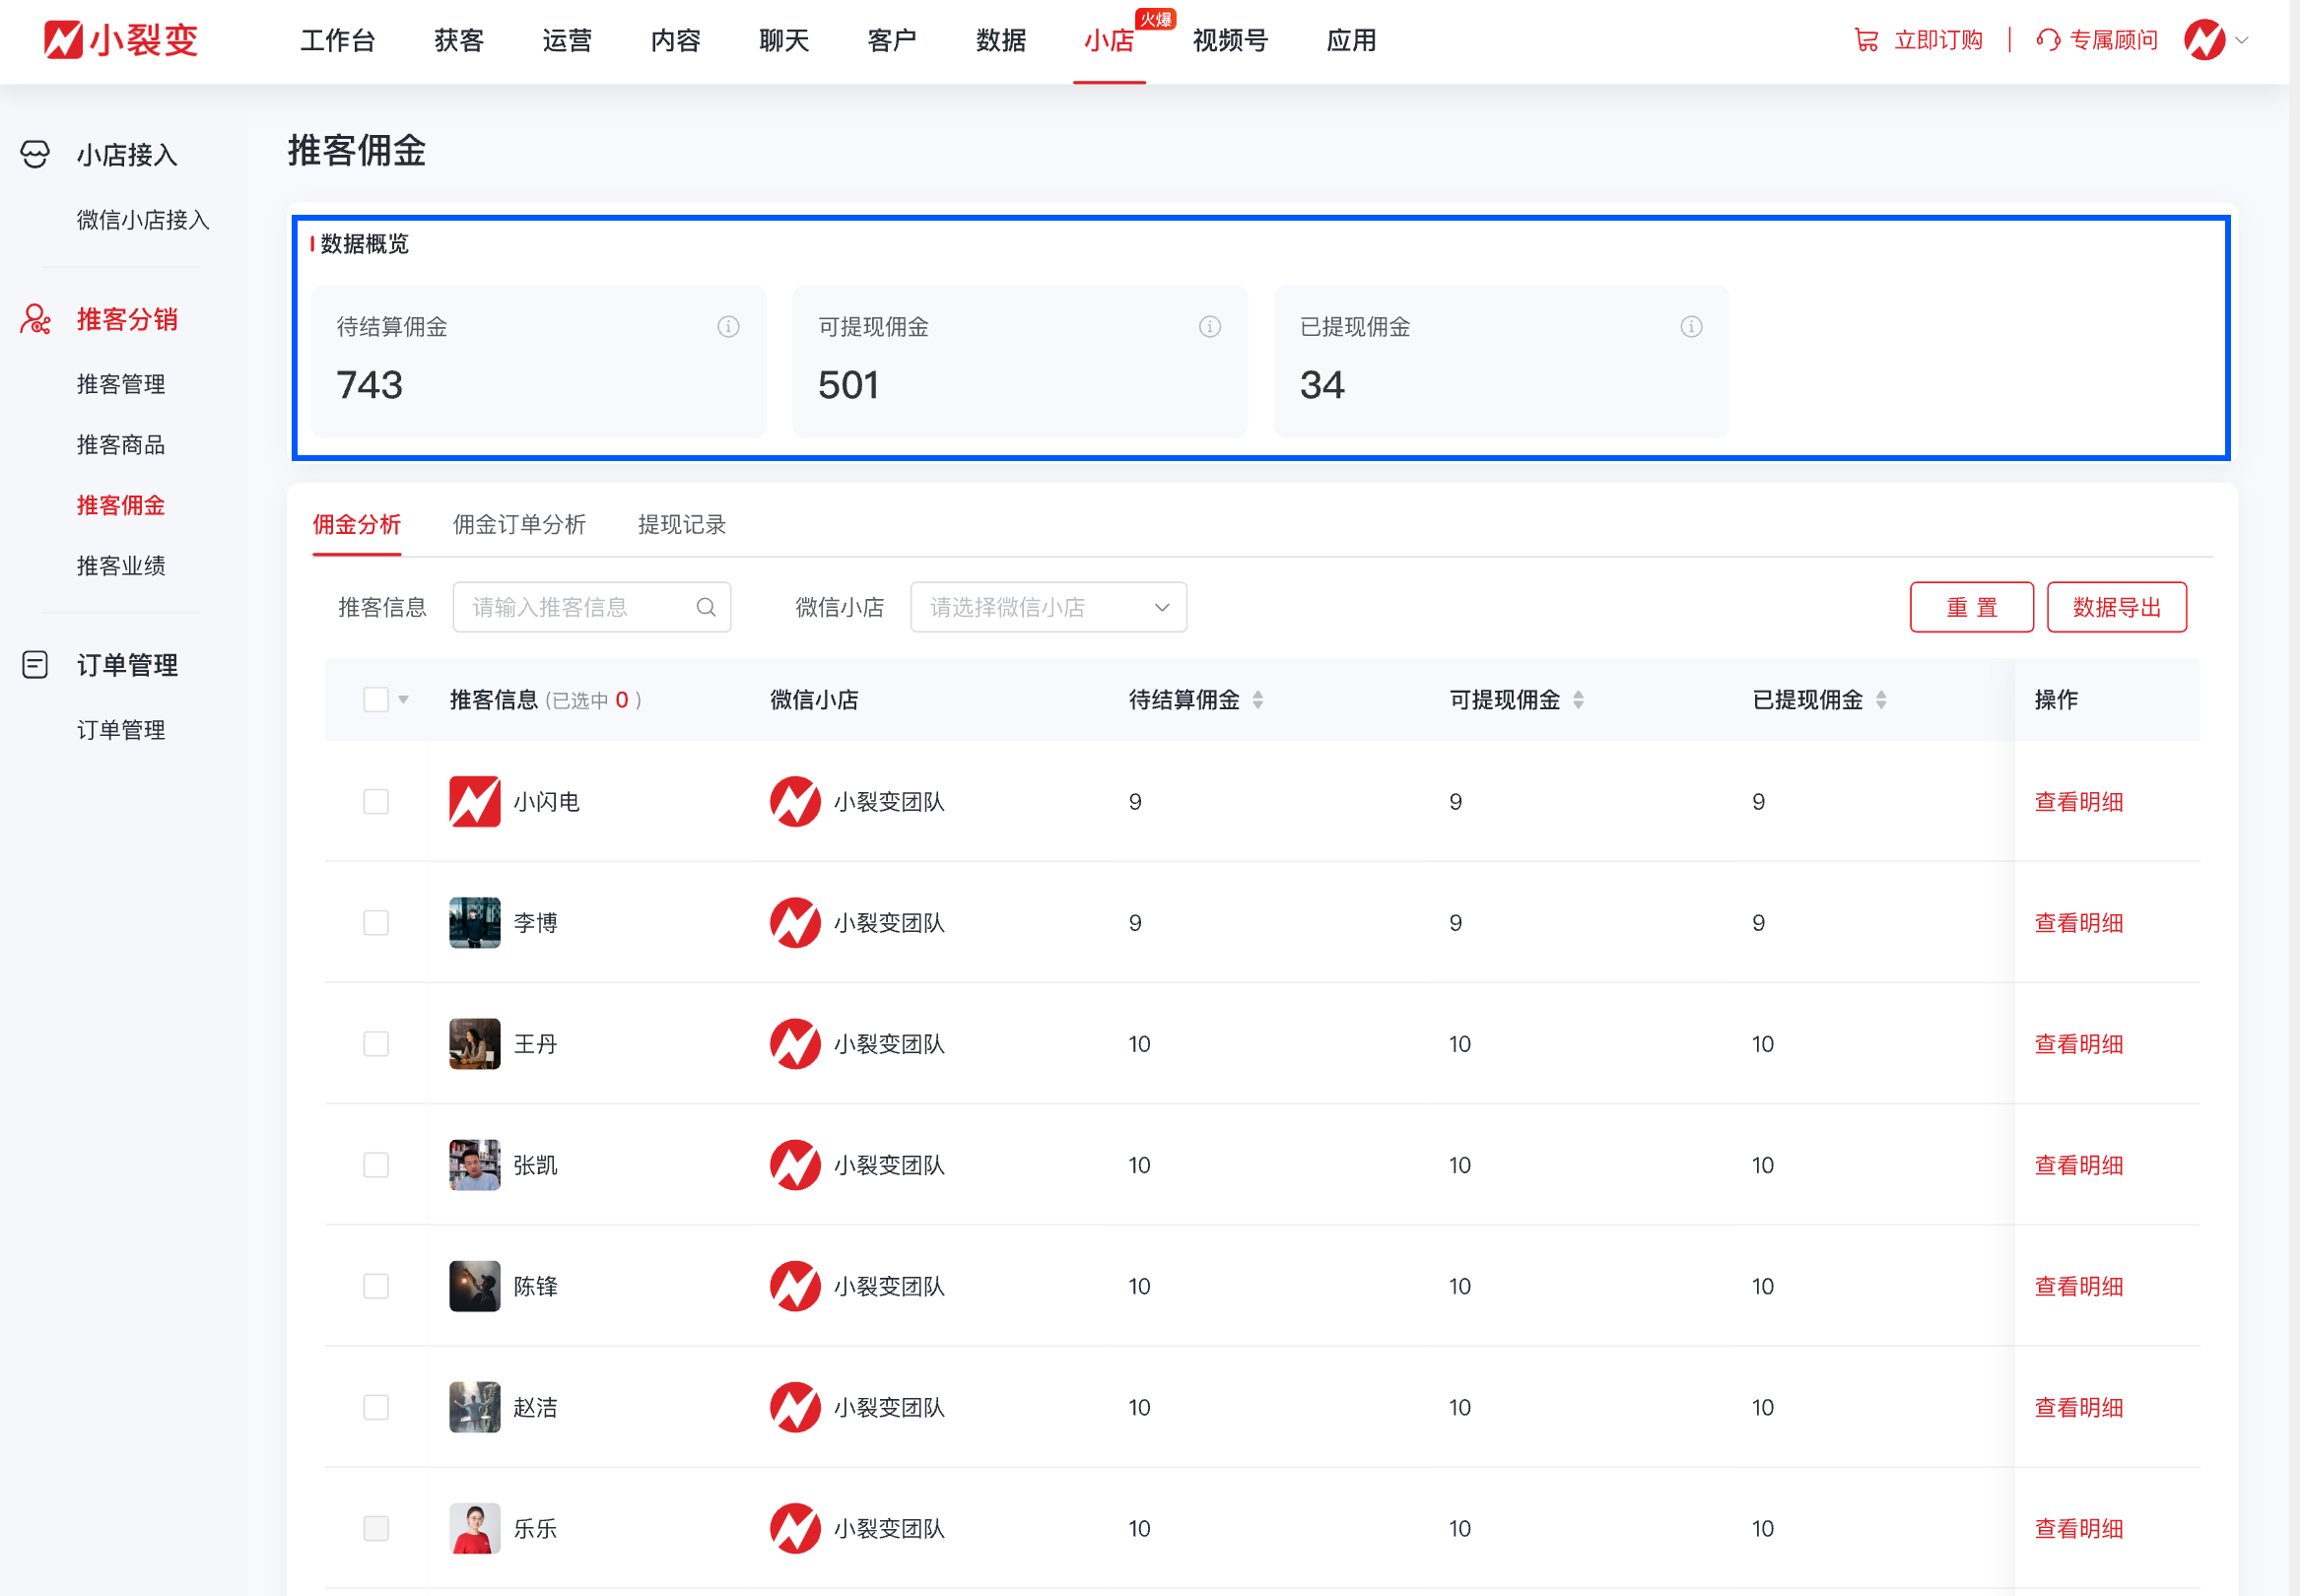Sort by 已提现佣金 column arrows

coord(1881,700)
